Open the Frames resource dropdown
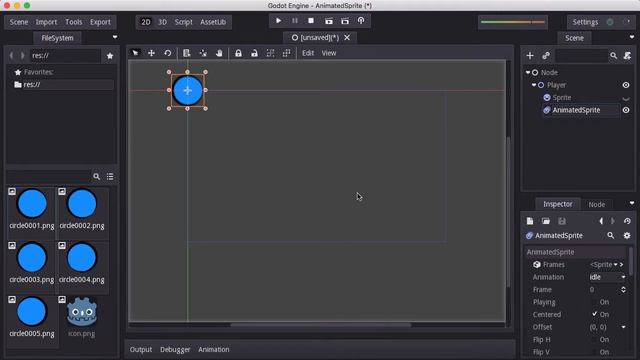 (x=616, y=264)
